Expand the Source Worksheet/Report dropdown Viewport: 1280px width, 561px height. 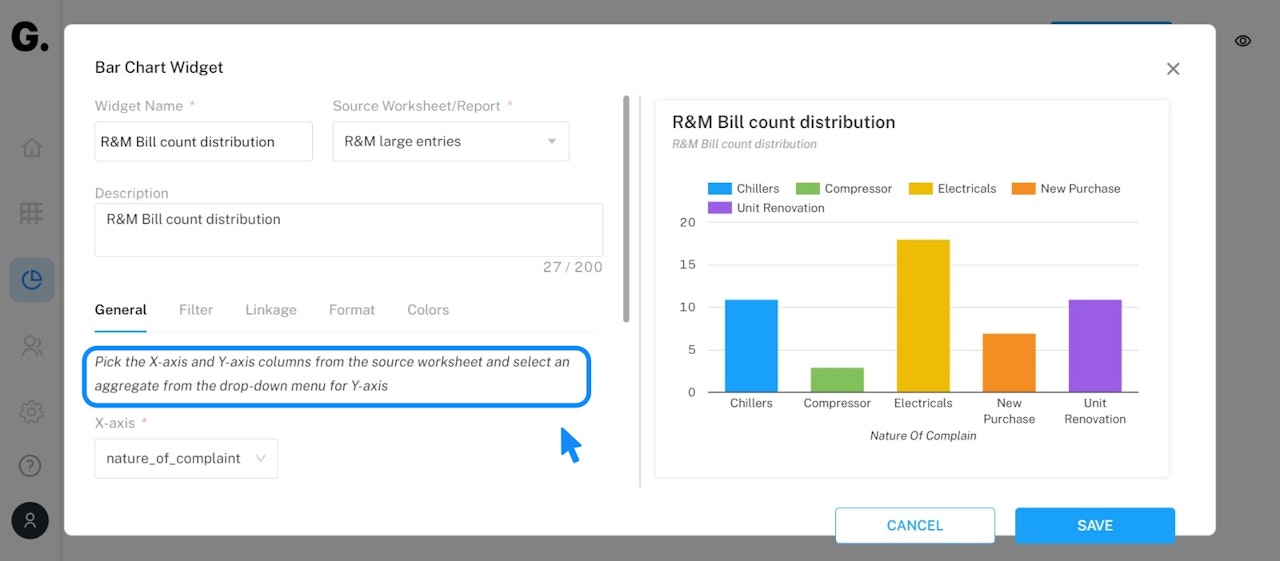click(x=451, y=142)
